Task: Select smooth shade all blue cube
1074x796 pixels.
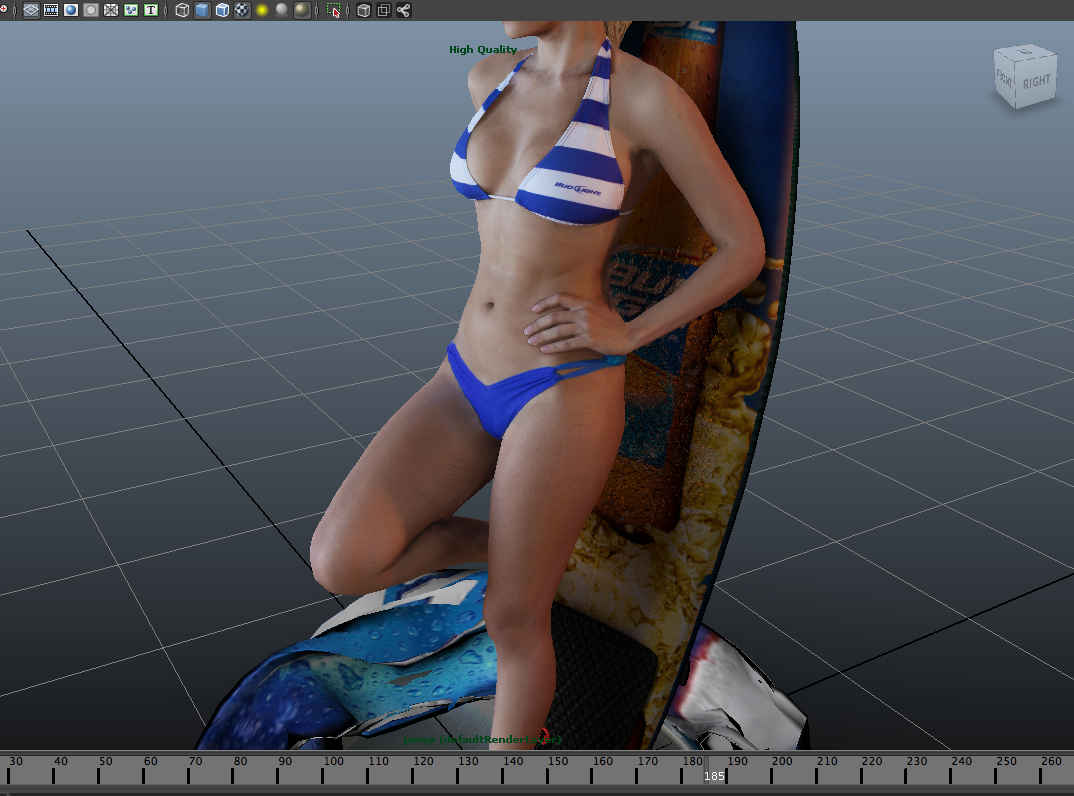Action: [202, 10]
